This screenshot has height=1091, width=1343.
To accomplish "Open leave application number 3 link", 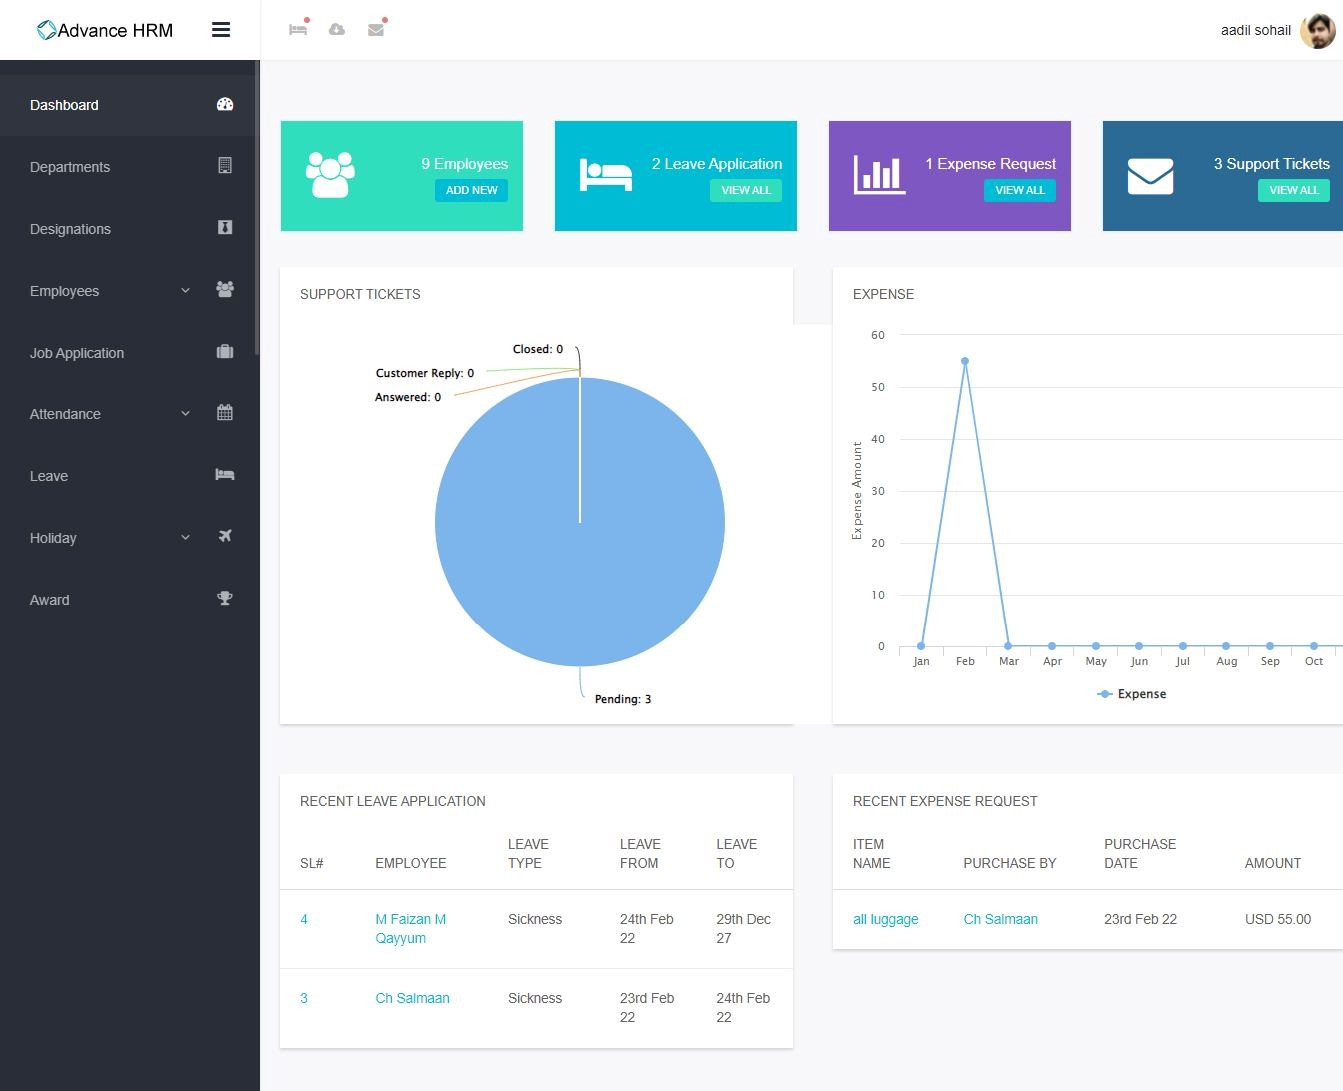I will (x=304, y=998).
